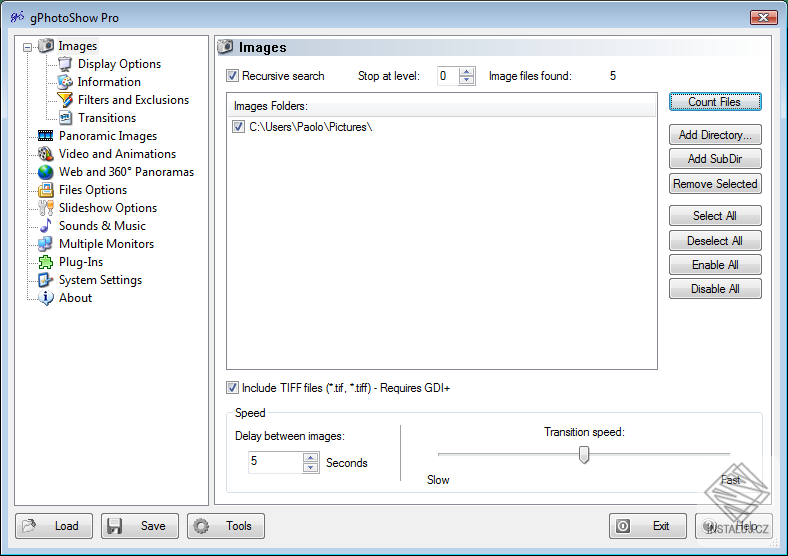Decrease the Stop at level value
788x556 pixels.
click(467, 80)
